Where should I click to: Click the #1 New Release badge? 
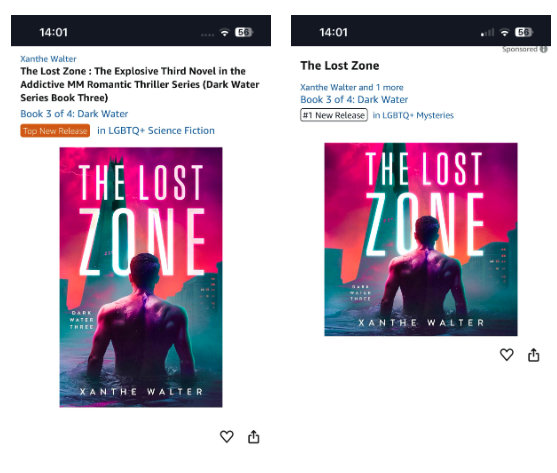pyautogui.click(x=334, y=115)
